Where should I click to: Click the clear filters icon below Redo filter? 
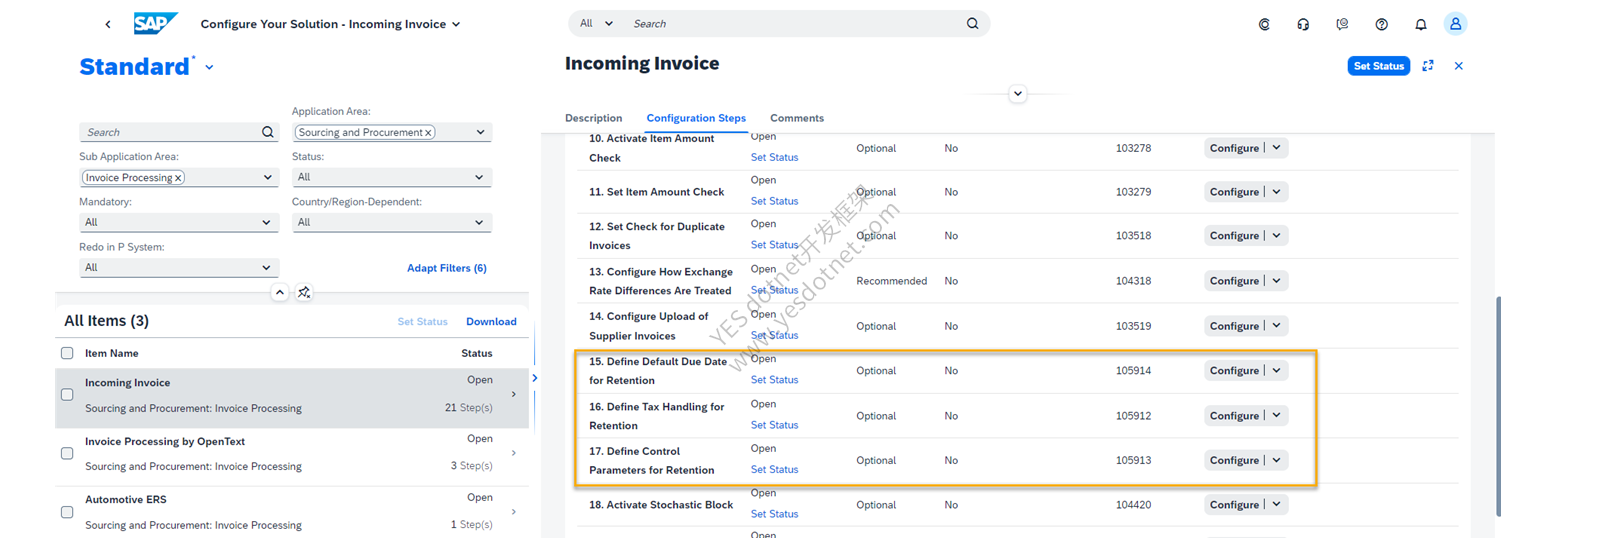(304, 292)
